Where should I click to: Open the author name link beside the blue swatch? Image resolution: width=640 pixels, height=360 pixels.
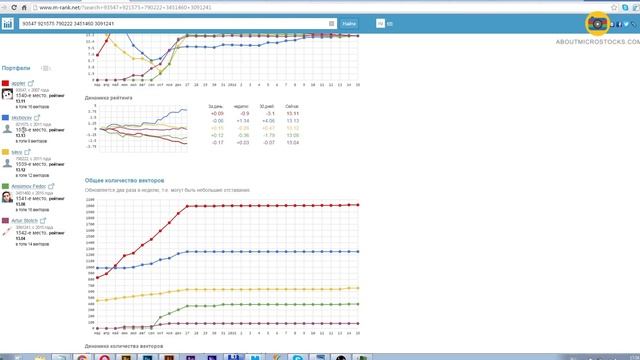(x=22, y=118)
